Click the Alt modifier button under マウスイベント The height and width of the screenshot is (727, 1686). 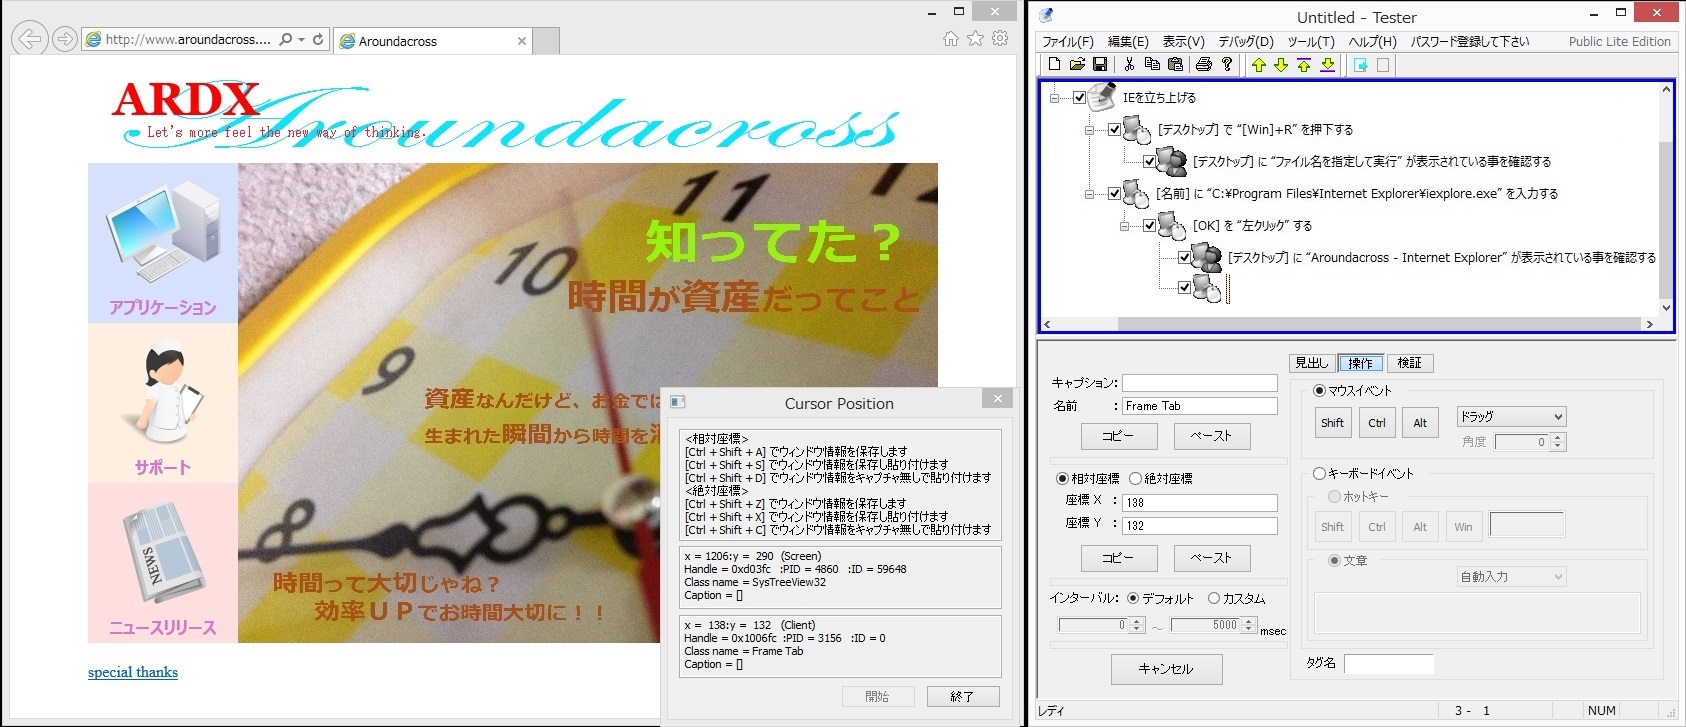1420,423
